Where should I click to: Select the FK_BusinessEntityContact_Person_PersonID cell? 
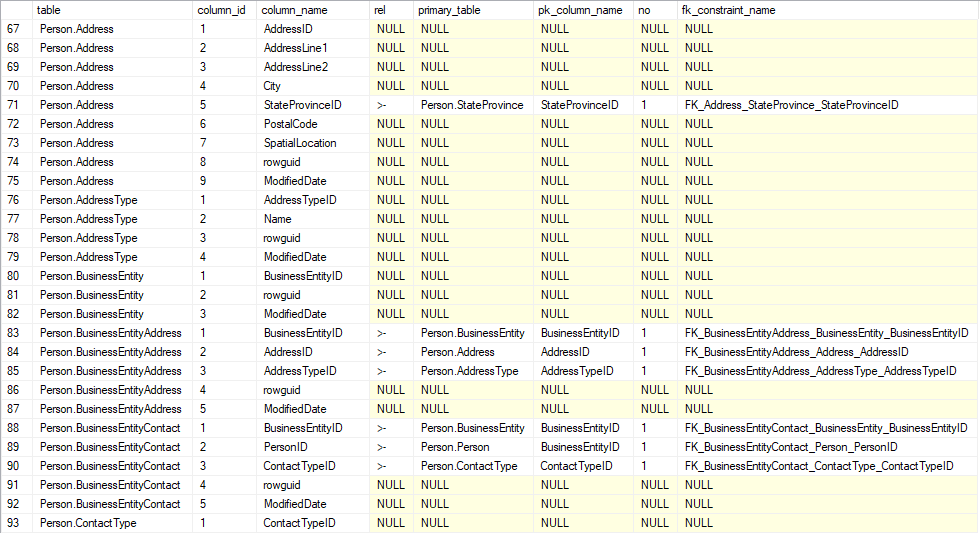tap(791, 447)
